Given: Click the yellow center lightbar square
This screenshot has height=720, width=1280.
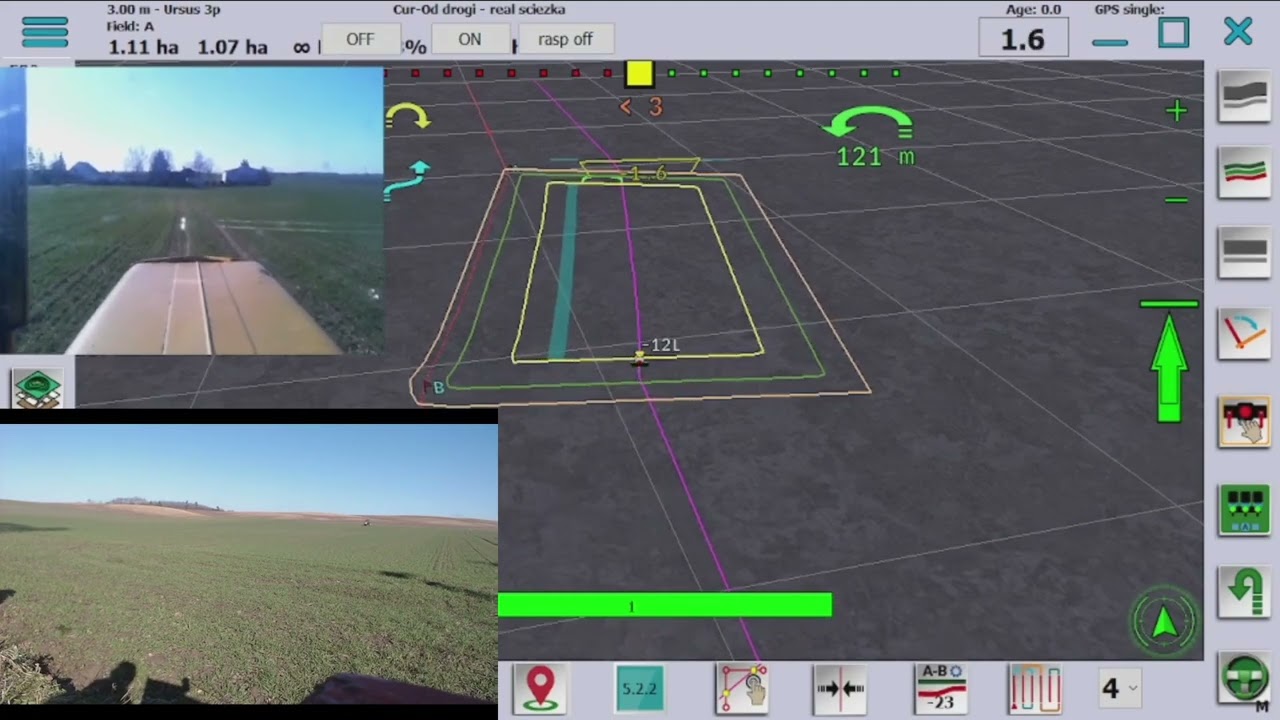Looking at the screenshot, I should 639,74.
